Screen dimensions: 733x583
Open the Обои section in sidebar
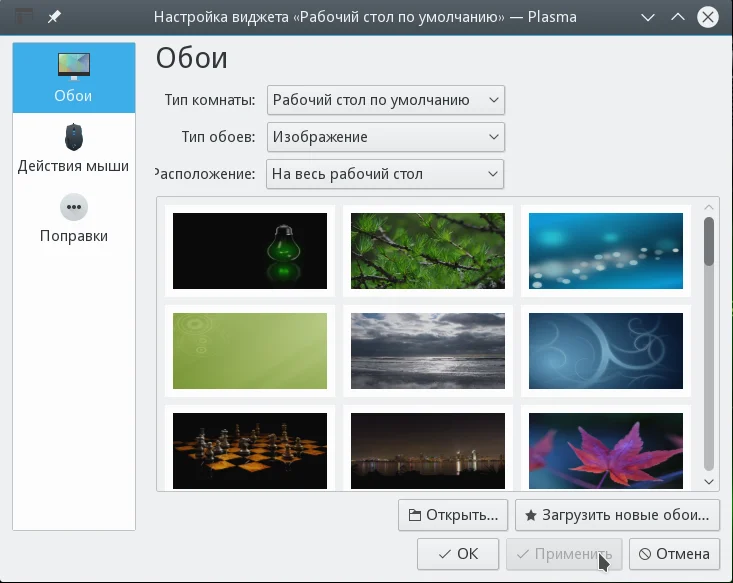[74, 78]
